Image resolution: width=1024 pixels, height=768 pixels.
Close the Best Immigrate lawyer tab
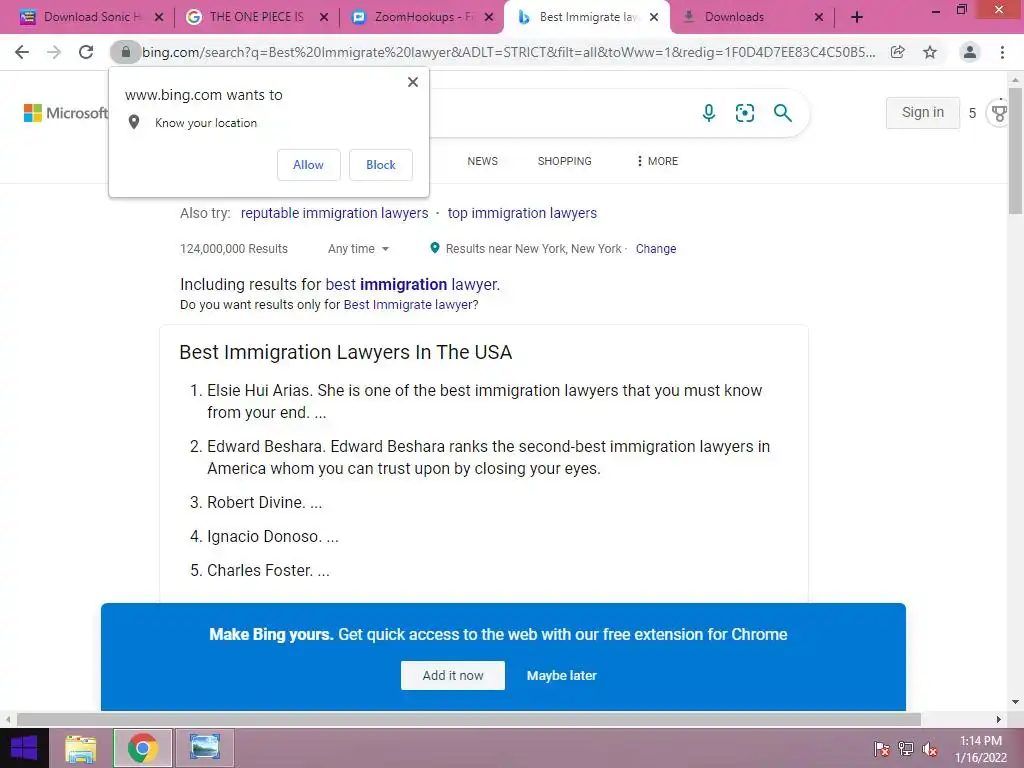click(654, 17)
